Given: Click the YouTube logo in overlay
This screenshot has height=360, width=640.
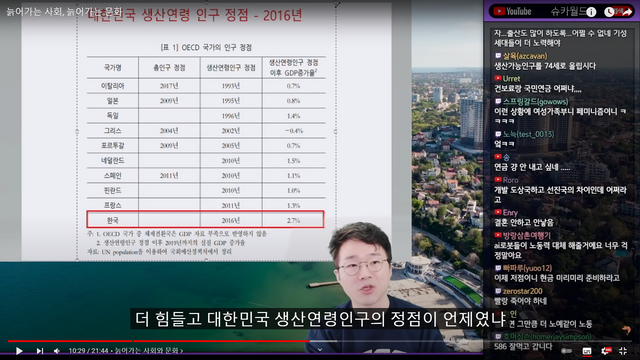Looking at the screenshot, I should click(512, 11).
